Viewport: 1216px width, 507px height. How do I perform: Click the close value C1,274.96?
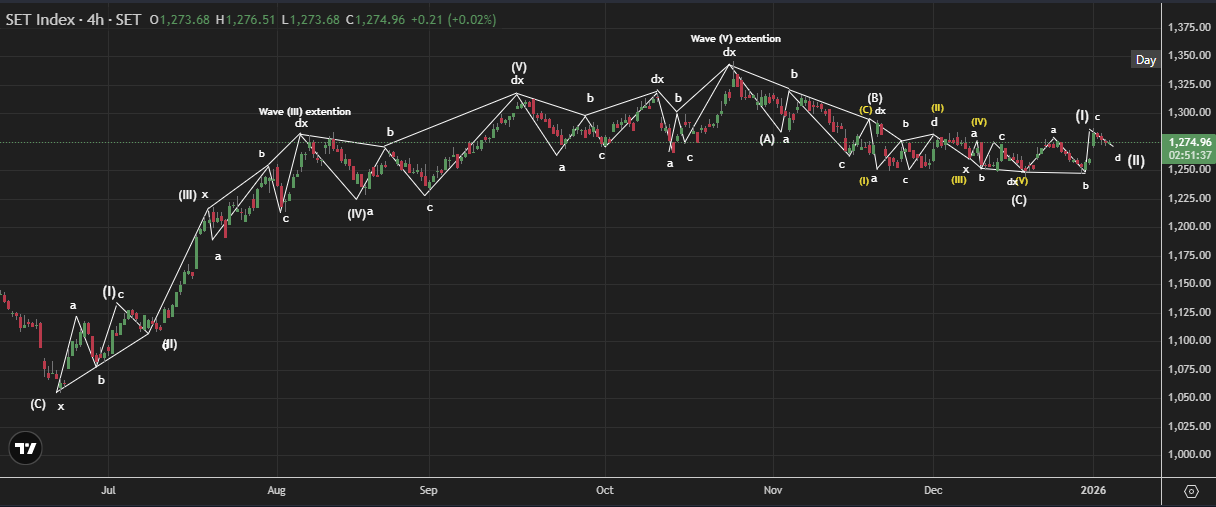click(376, 20)
